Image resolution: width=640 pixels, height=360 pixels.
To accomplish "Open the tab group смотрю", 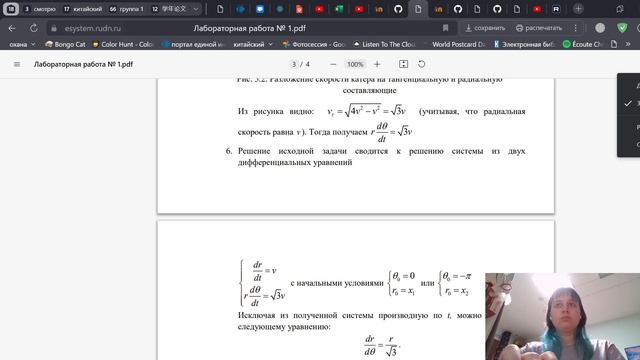I will point(40,9).
